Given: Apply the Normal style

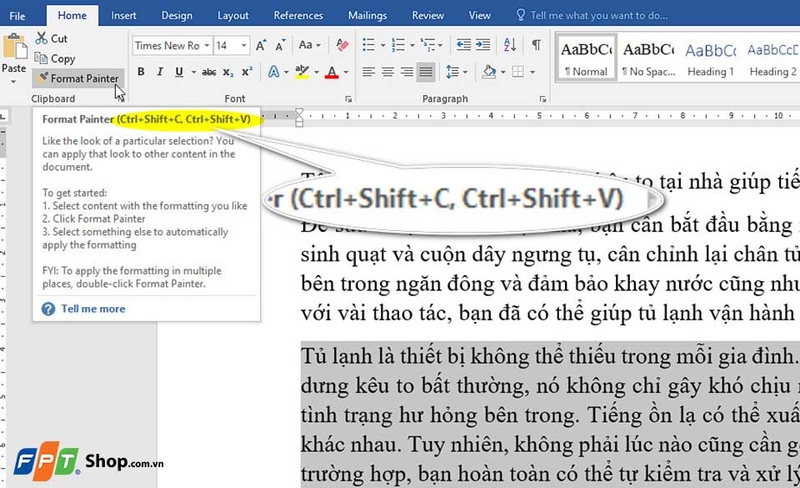Looking at the screenshot, I should point(586,58).
